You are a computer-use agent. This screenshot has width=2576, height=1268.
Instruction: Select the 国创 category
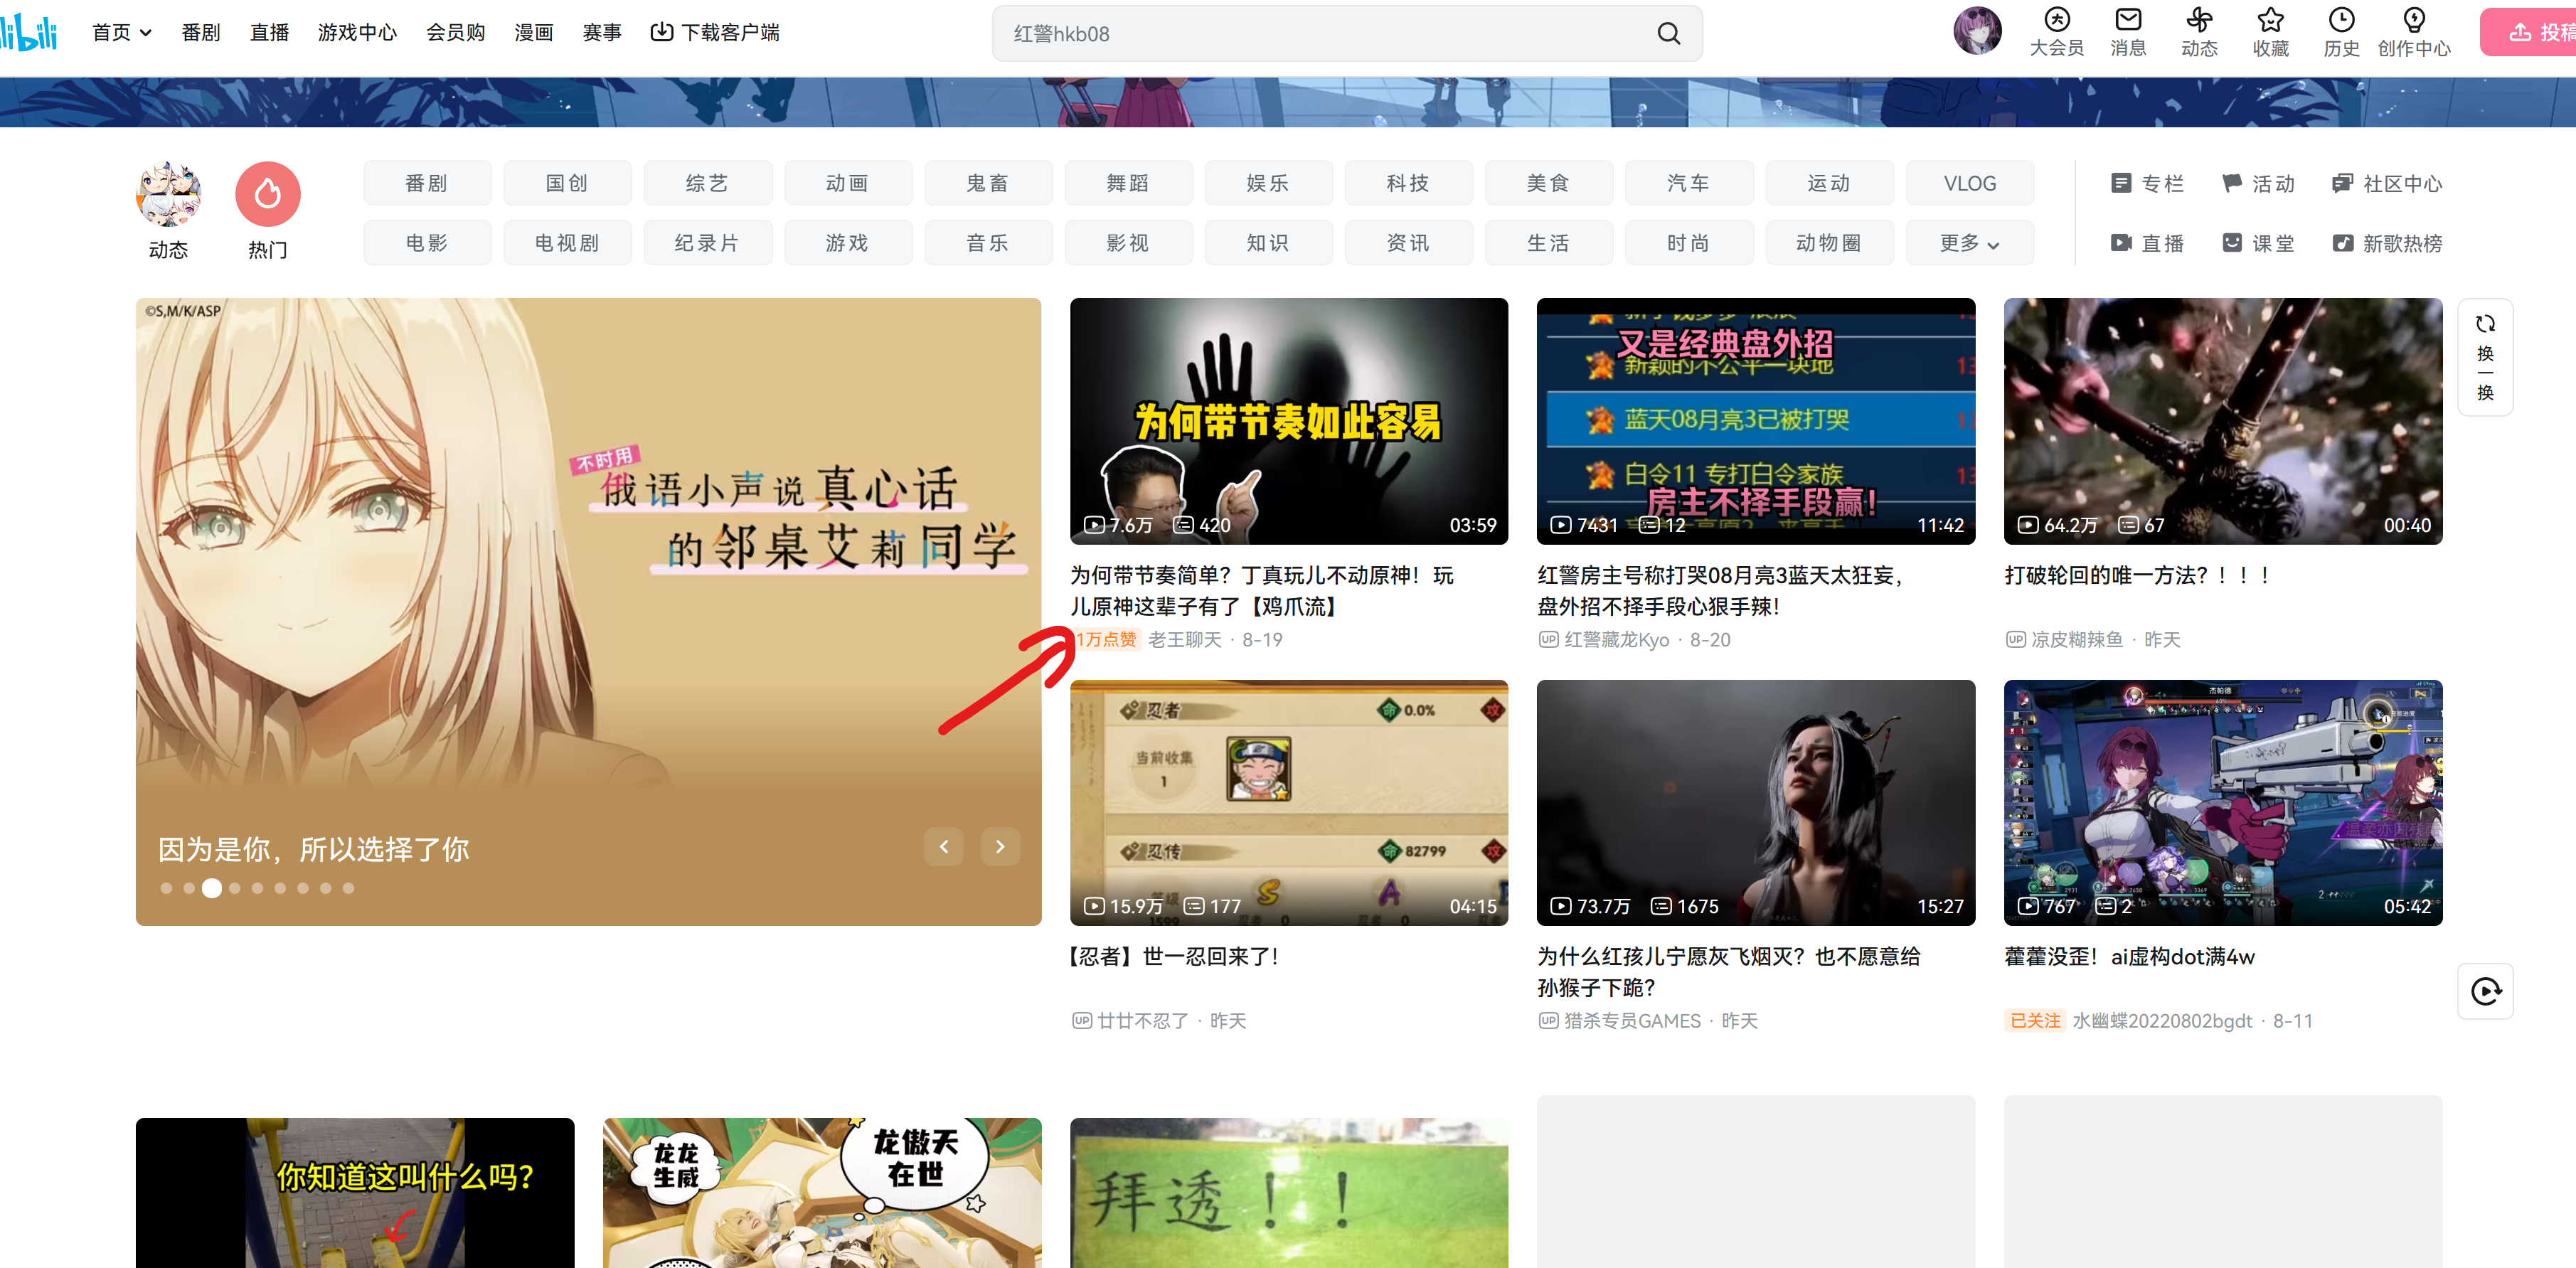click(x=567, y=184)
